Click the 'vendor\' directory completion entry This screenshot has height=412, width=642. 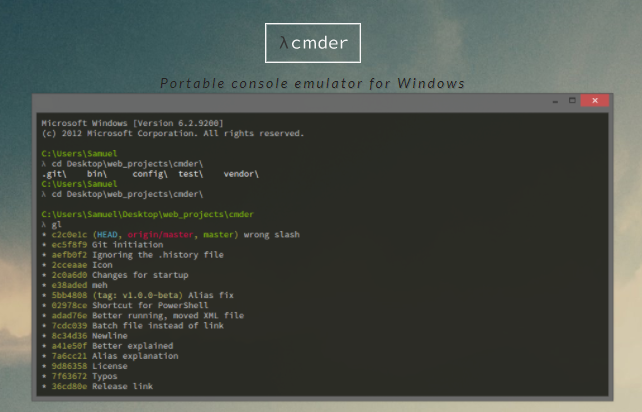tap(241, 174)
